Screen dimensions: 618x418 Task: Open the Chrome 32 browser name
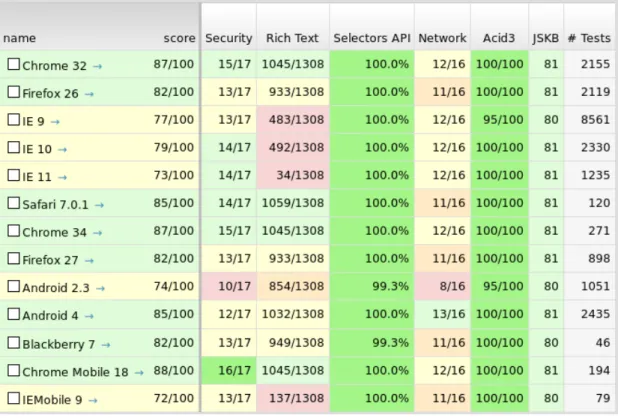(x=54, y=66)
